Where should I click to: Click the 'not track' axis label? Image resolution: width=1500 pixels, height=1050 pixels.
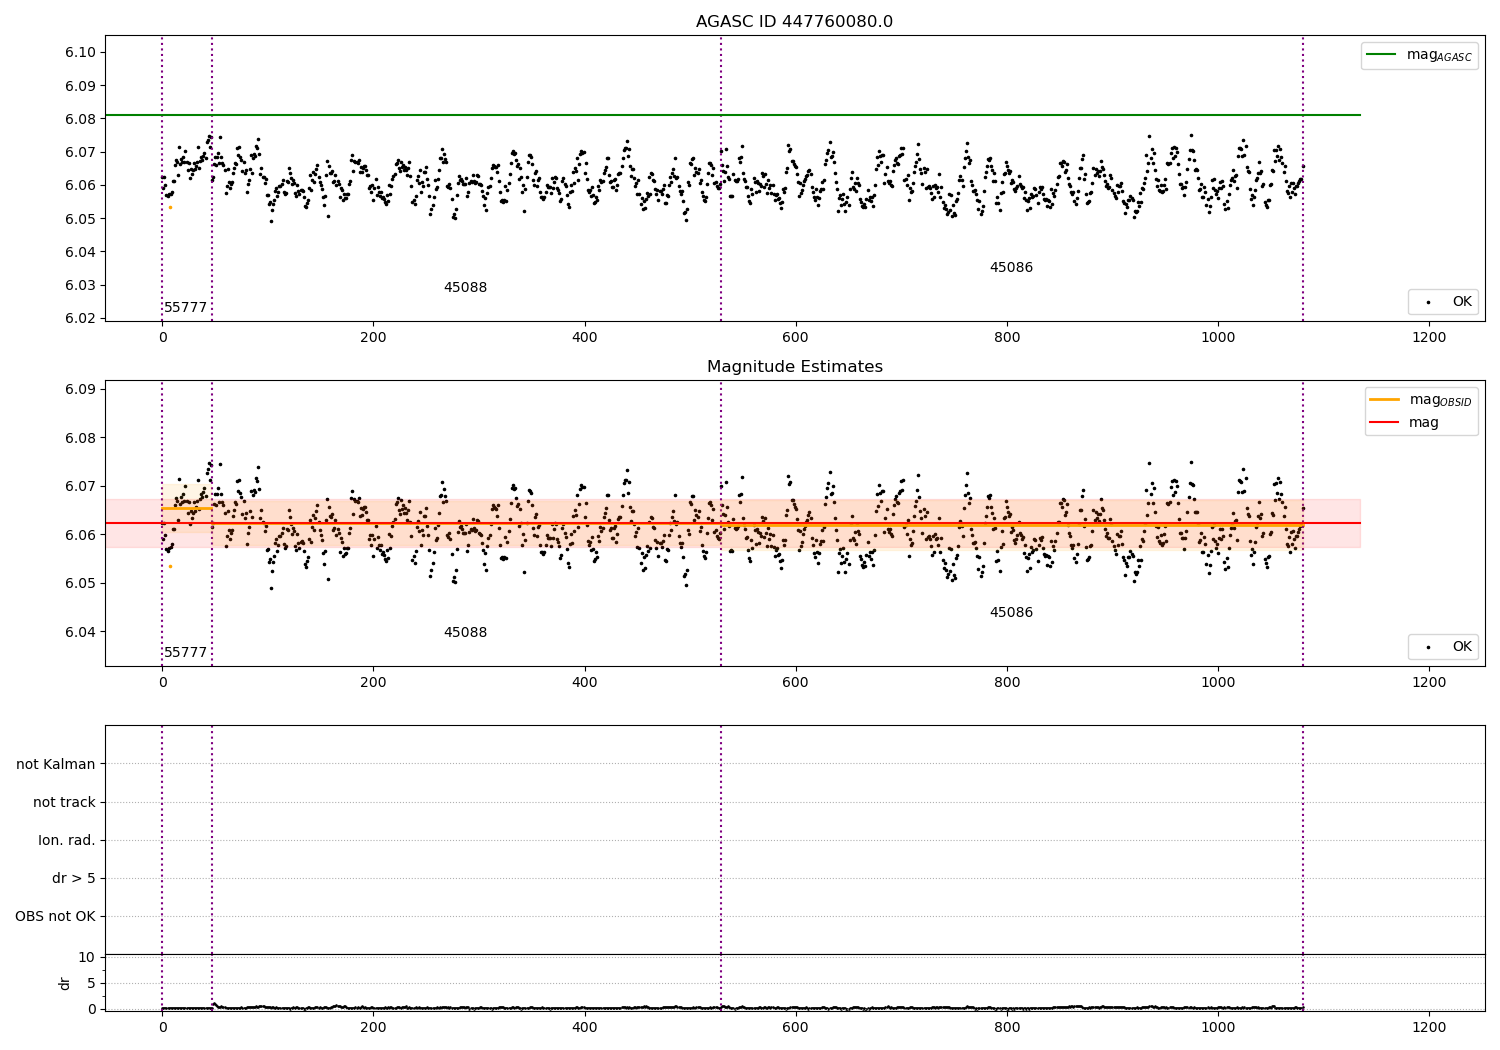(x=64, y=802)
